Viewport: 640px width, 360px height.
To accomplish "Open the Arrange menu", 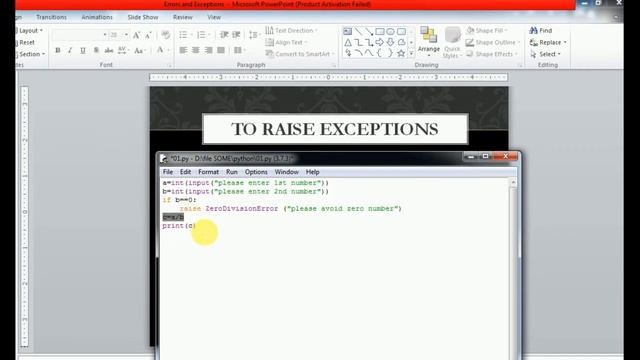I will pos(429,42).
